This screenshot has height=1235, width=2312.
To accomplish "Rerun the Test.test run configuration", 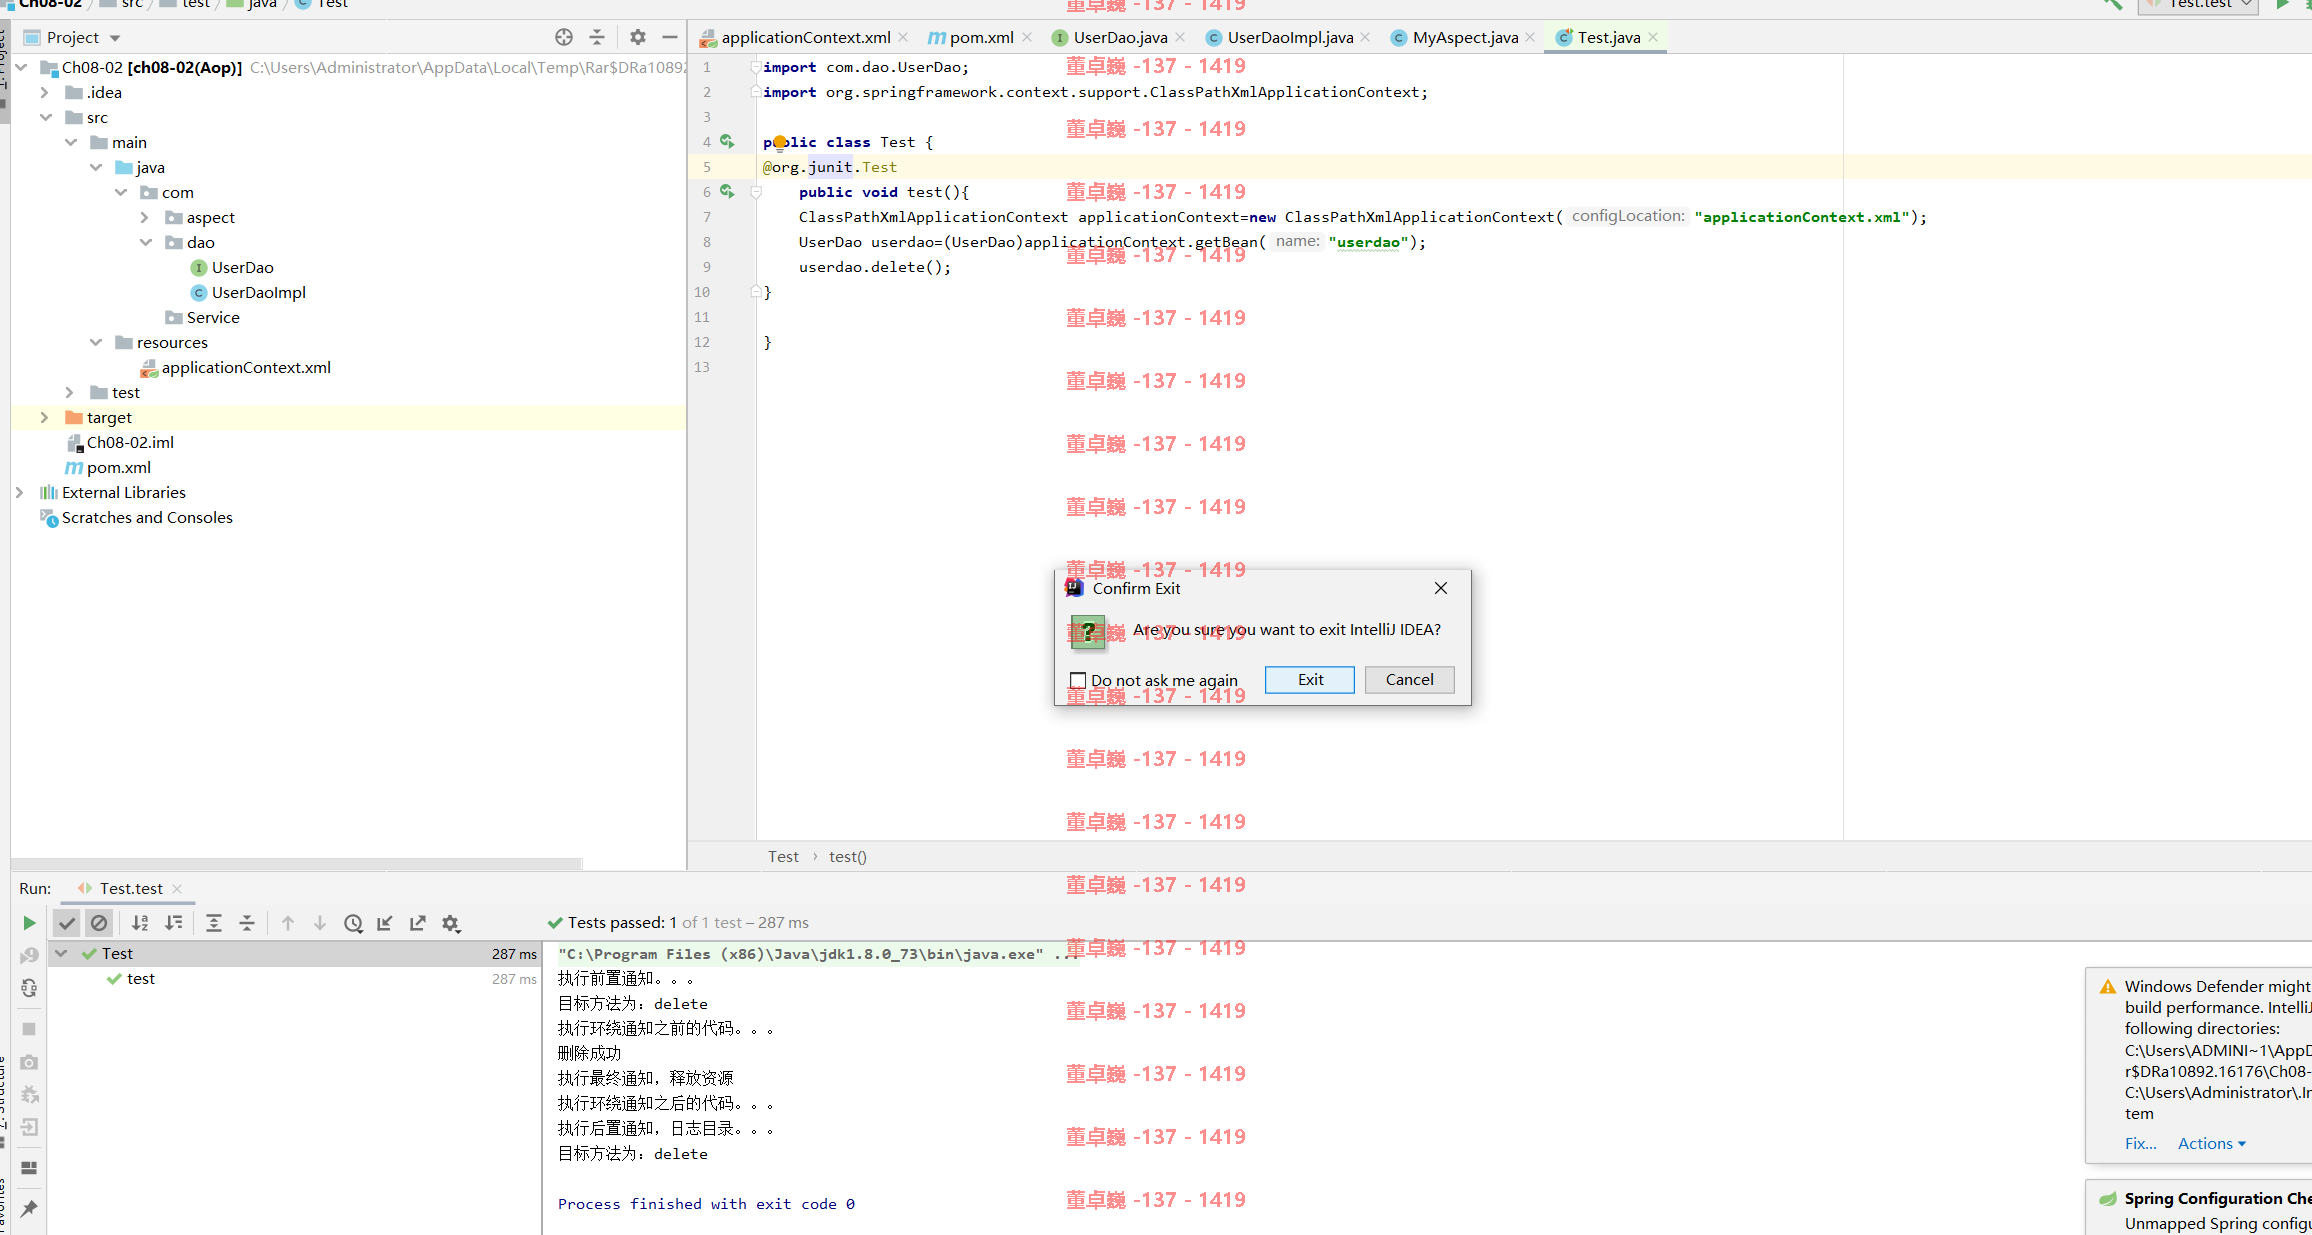I will (29, 923).
